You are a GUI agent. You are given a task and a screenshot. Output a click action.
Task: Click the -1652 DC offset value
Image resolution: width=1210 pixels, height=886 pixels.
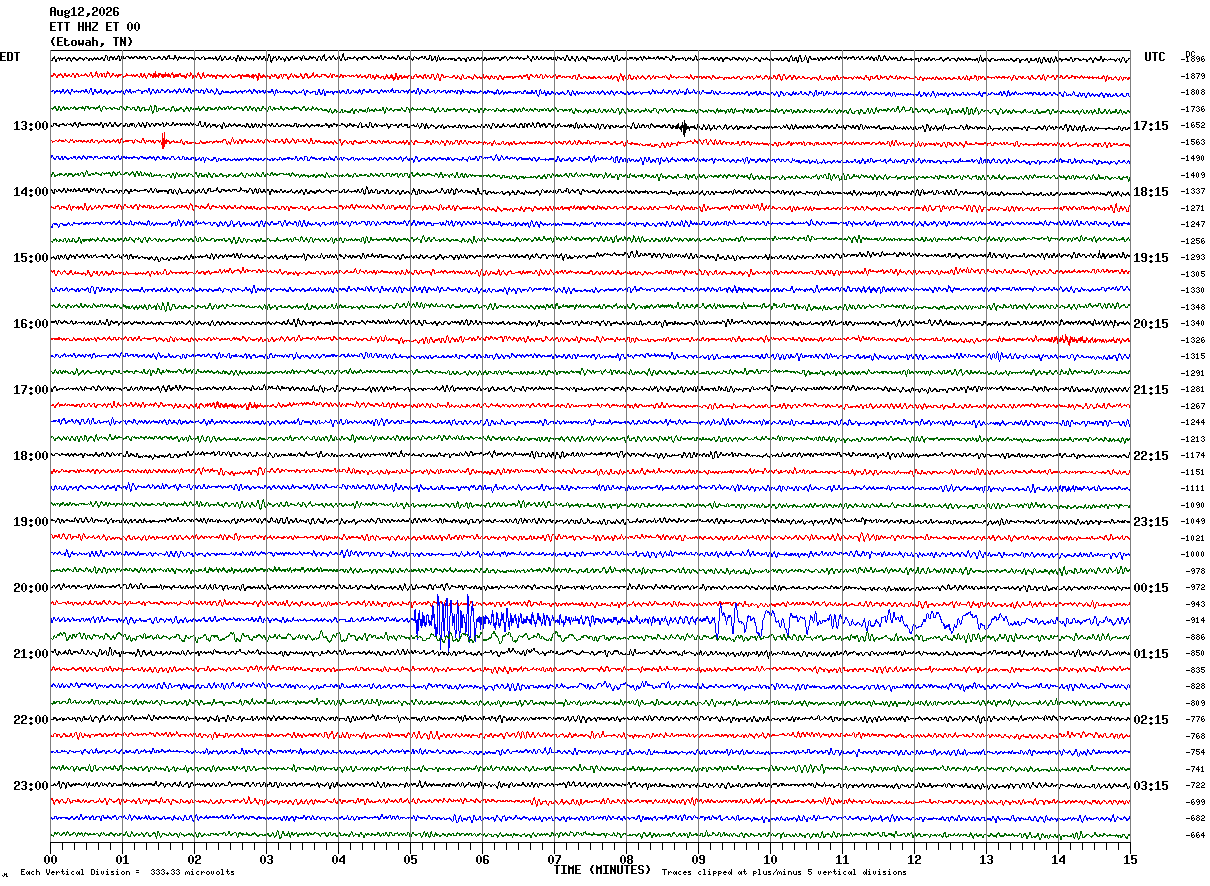1194,126
